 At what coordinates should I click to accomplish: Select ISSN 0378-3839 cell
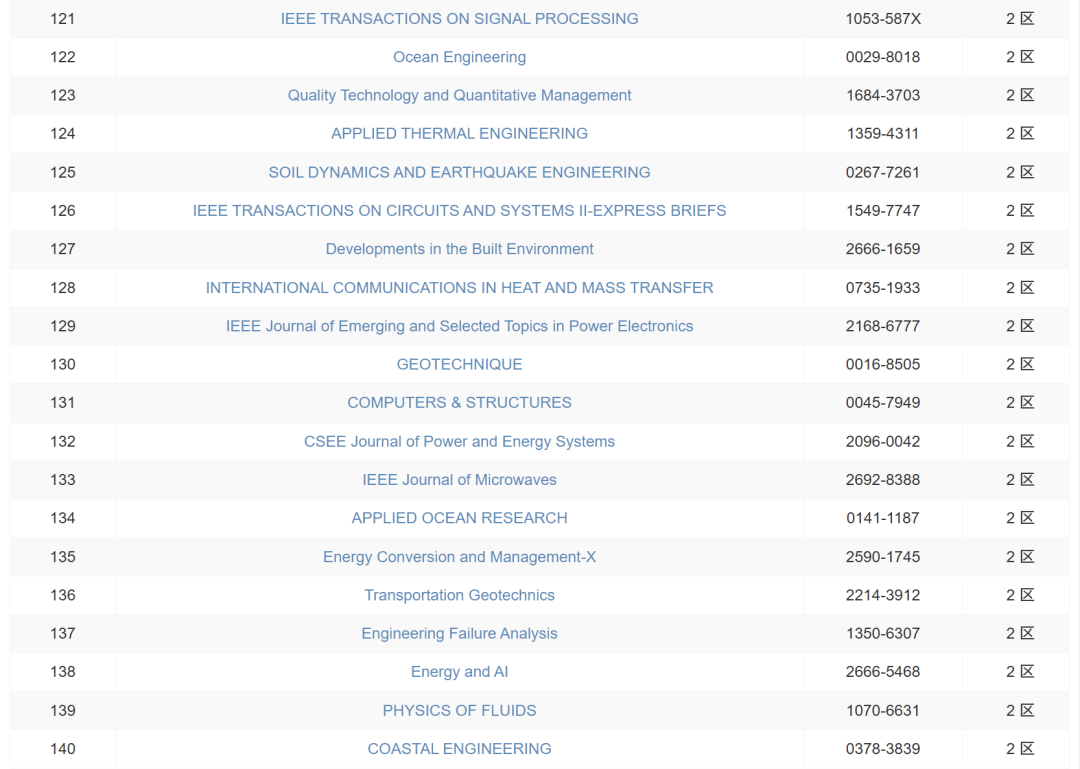pos(883,749)
